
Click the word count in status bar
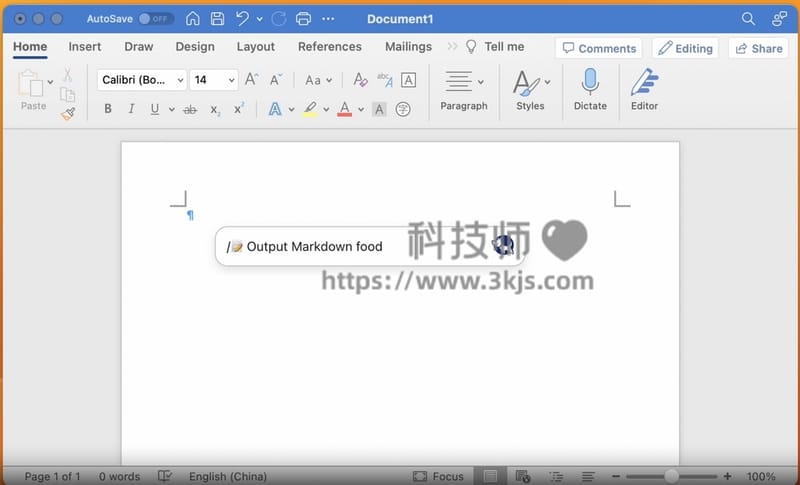(x=119, y=476)
